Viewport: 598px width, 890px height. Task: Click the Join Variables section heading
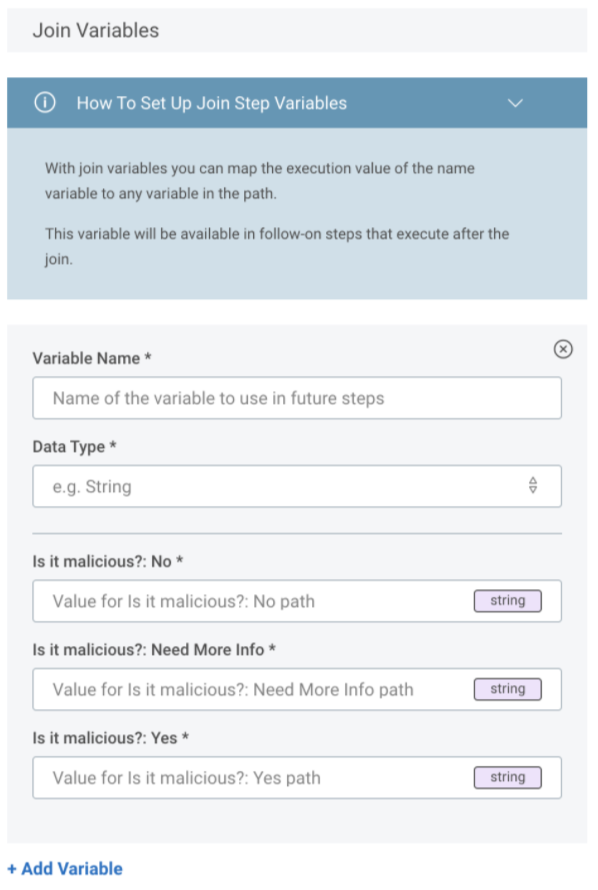[x=96, y=30]
